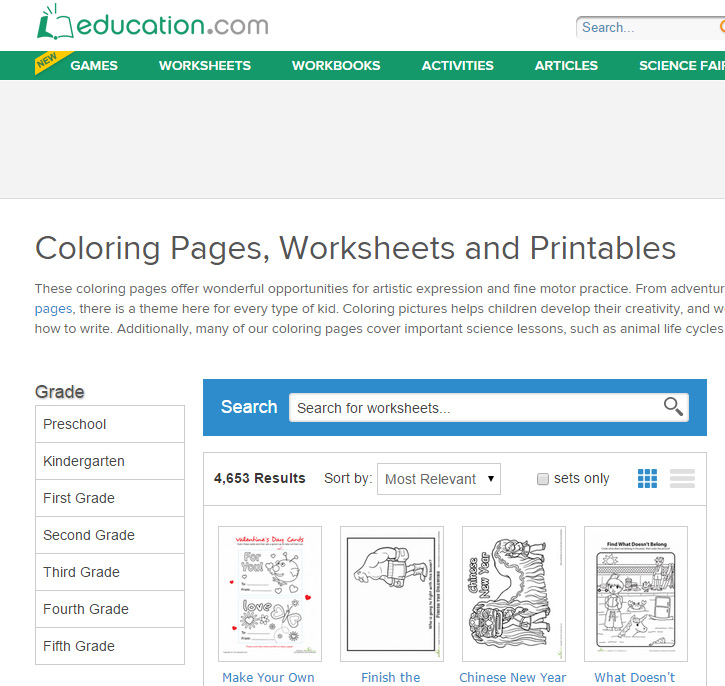
Task: Click the Search for worksheets input field
Action: click(475, 408)
